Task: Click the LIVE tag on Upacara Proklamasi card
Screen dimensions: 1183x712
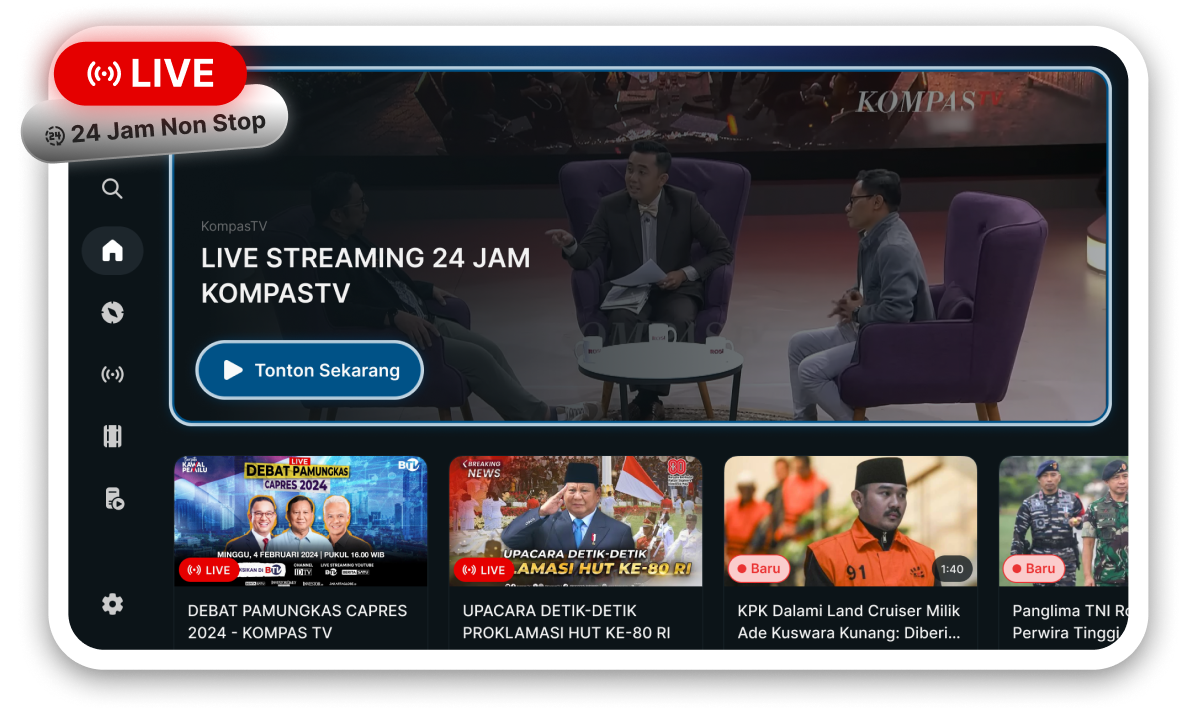Action: 484,569
